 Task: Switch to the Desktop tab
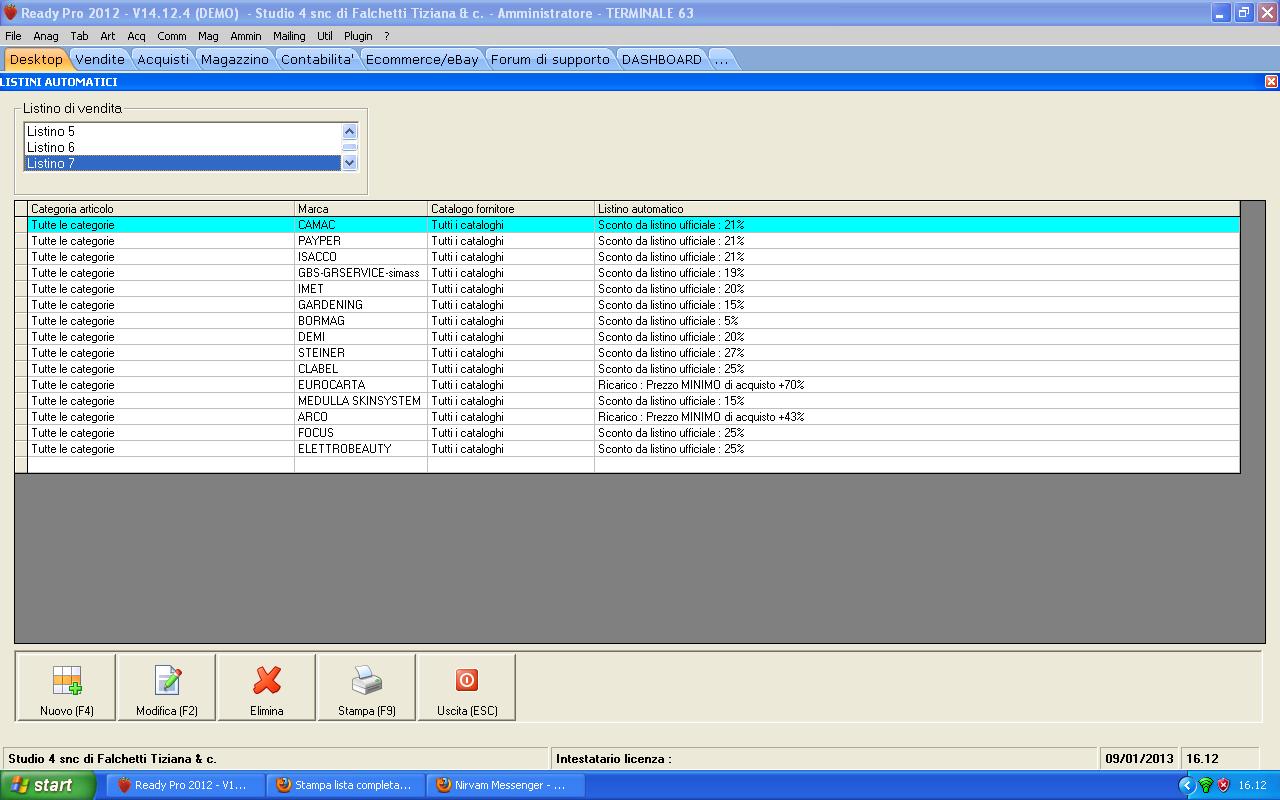36,59
